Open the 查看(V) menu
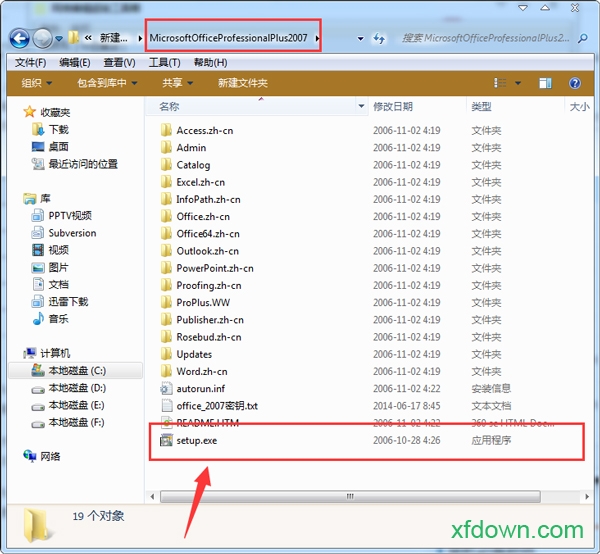This screenshot has width=600, height=554. (119, 62)
